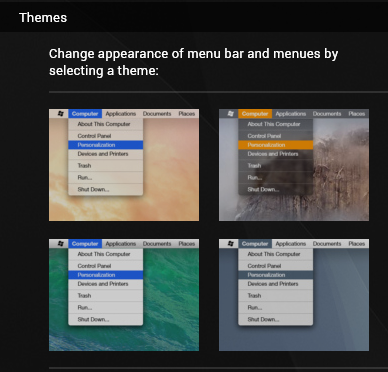Click the 'Change appearance of menu bar' heading
The width and height of the screenshot is (388, 372).
(x=193, y=62)
